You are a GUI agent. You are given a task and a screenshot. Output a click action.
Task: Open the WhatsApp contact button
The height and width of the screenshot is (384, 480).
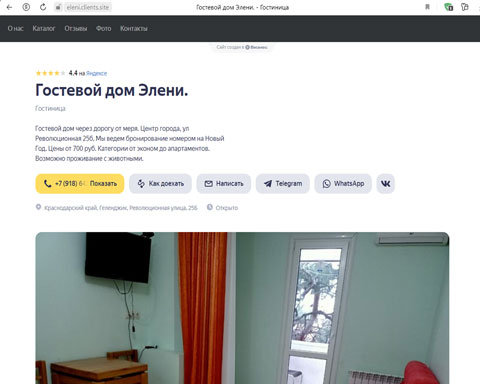(343, 184)
